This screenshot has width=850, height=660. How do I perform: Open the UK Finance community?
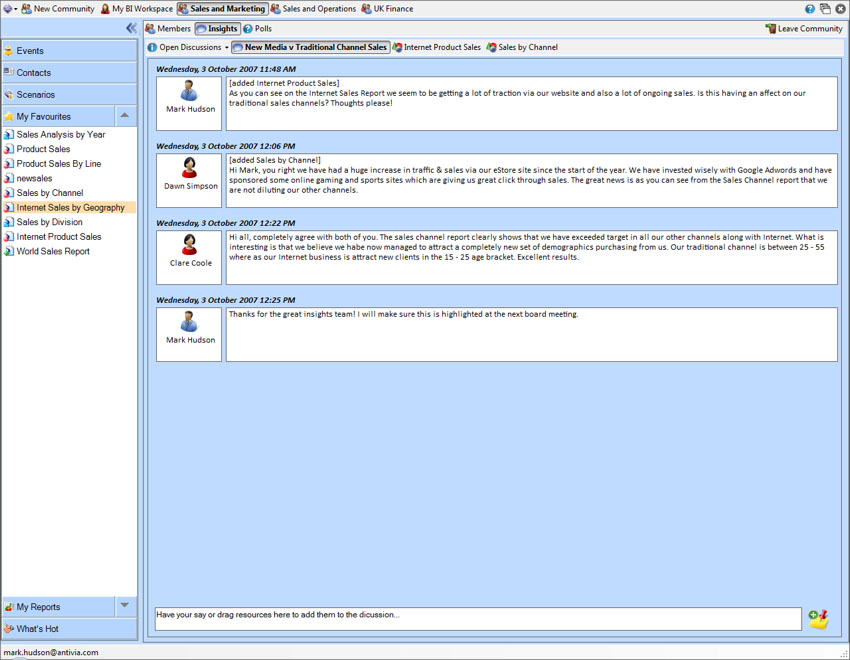(387, 9)
